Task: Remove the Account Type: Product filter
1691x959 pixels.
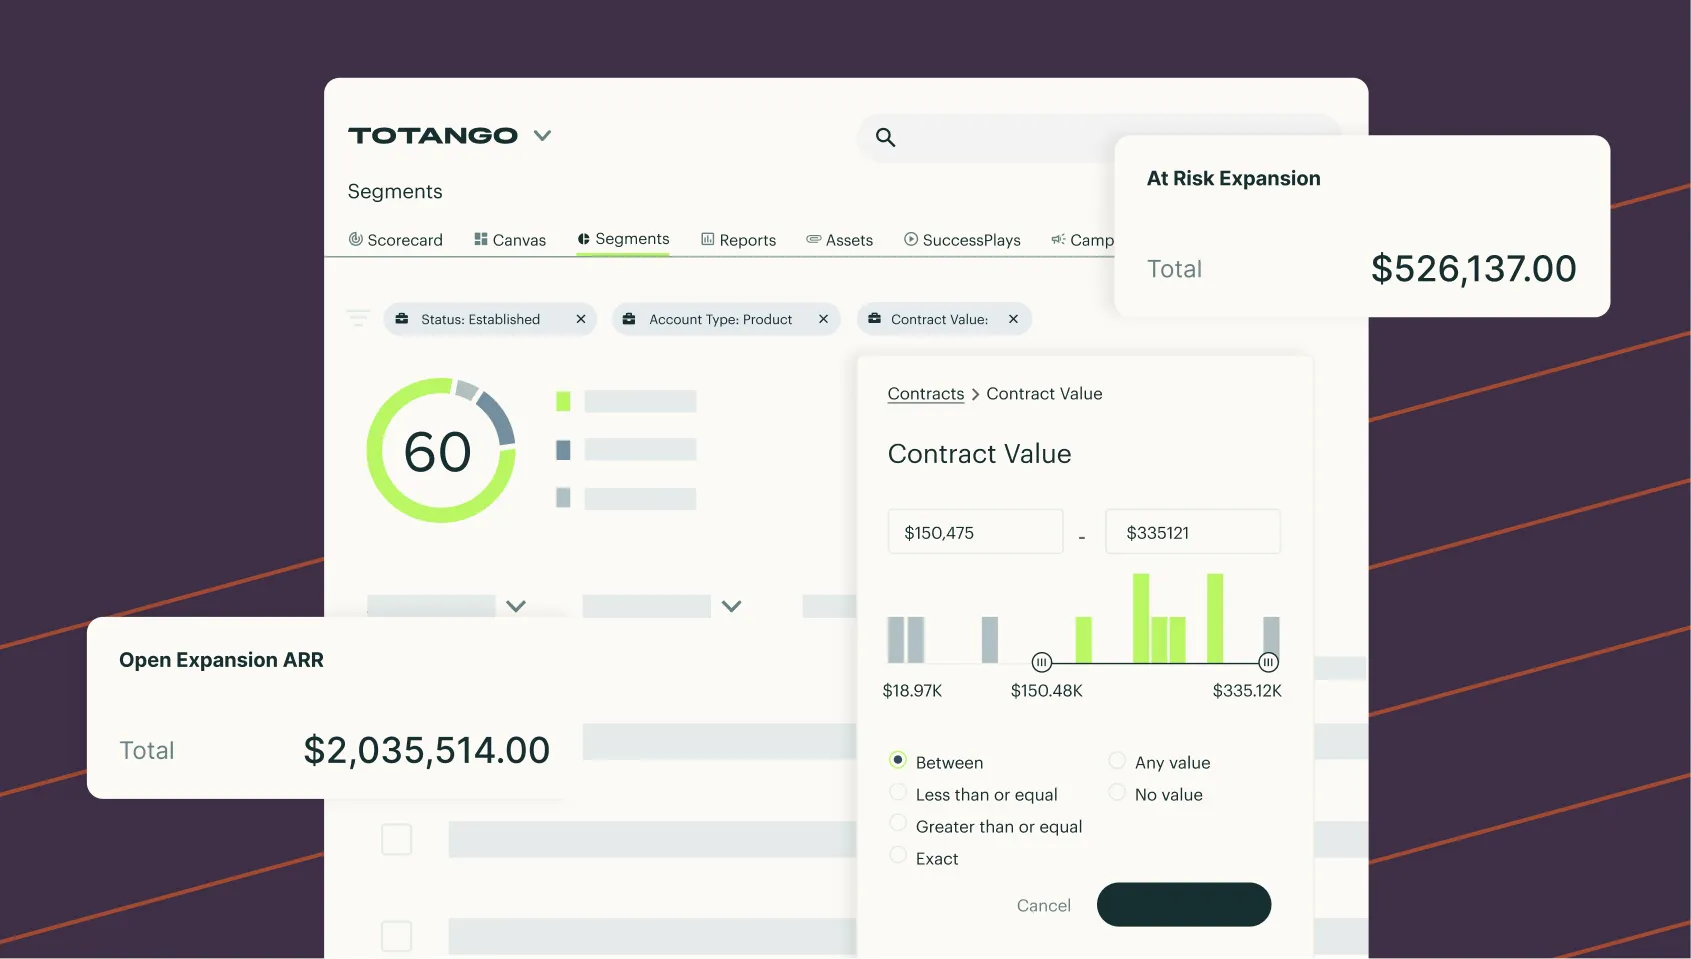Action: (824, 319)
